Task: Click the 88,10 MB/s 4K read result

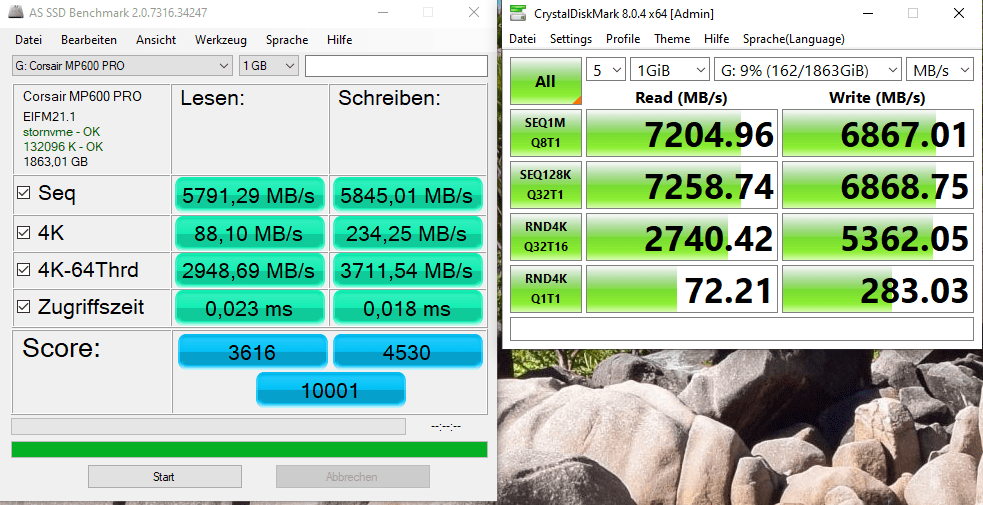Action: click(250, 234)
